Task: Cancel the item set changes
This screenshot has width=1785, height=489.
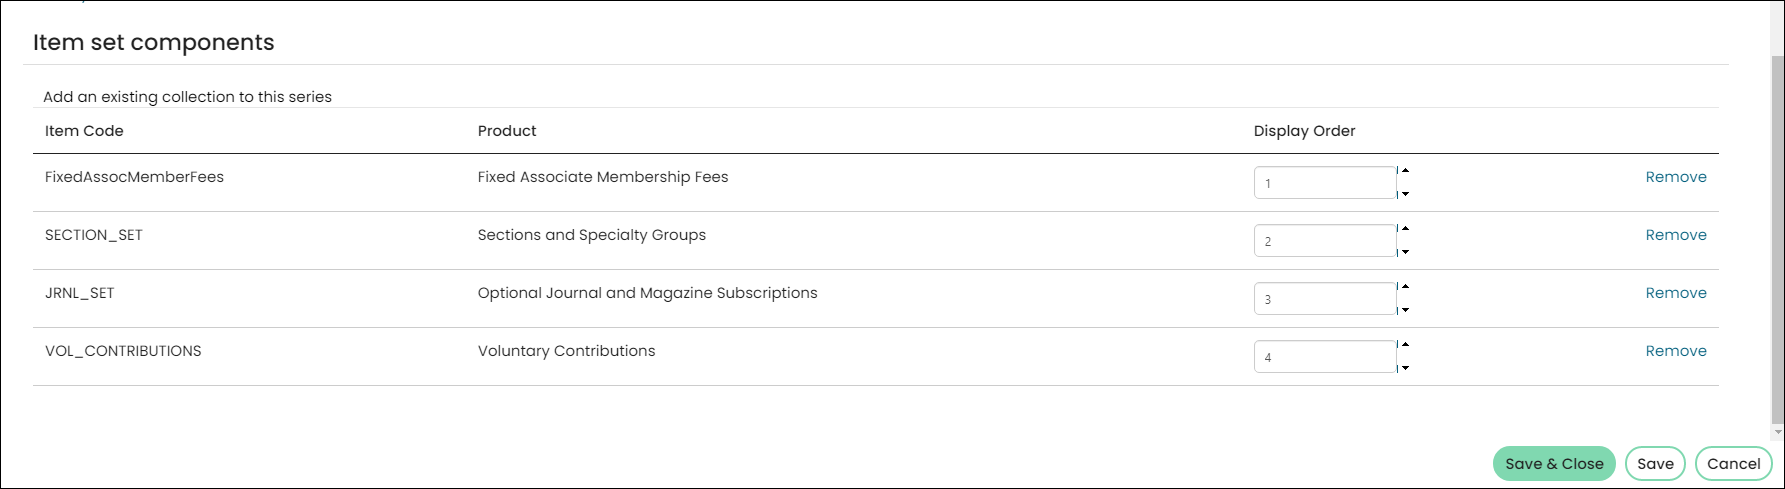Action: coord(1733,464)
